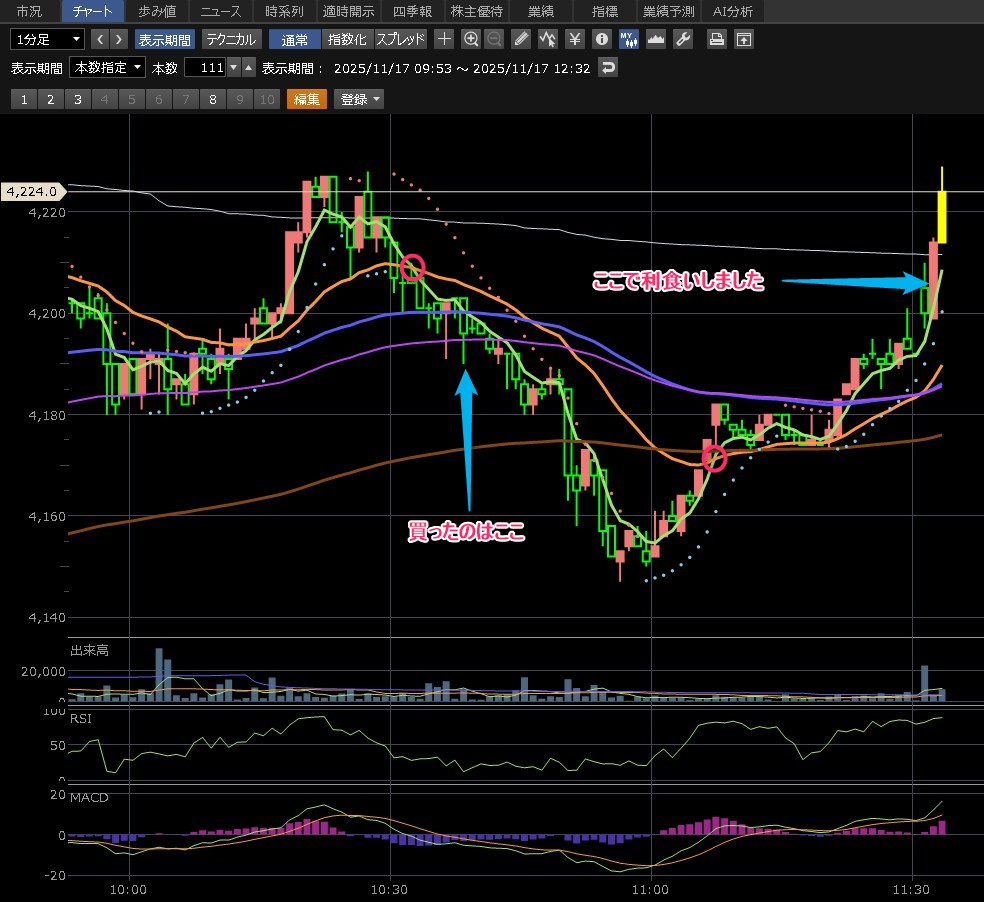Select the pencil drawing tool
The image size is (984, 902).
point(521,40)
